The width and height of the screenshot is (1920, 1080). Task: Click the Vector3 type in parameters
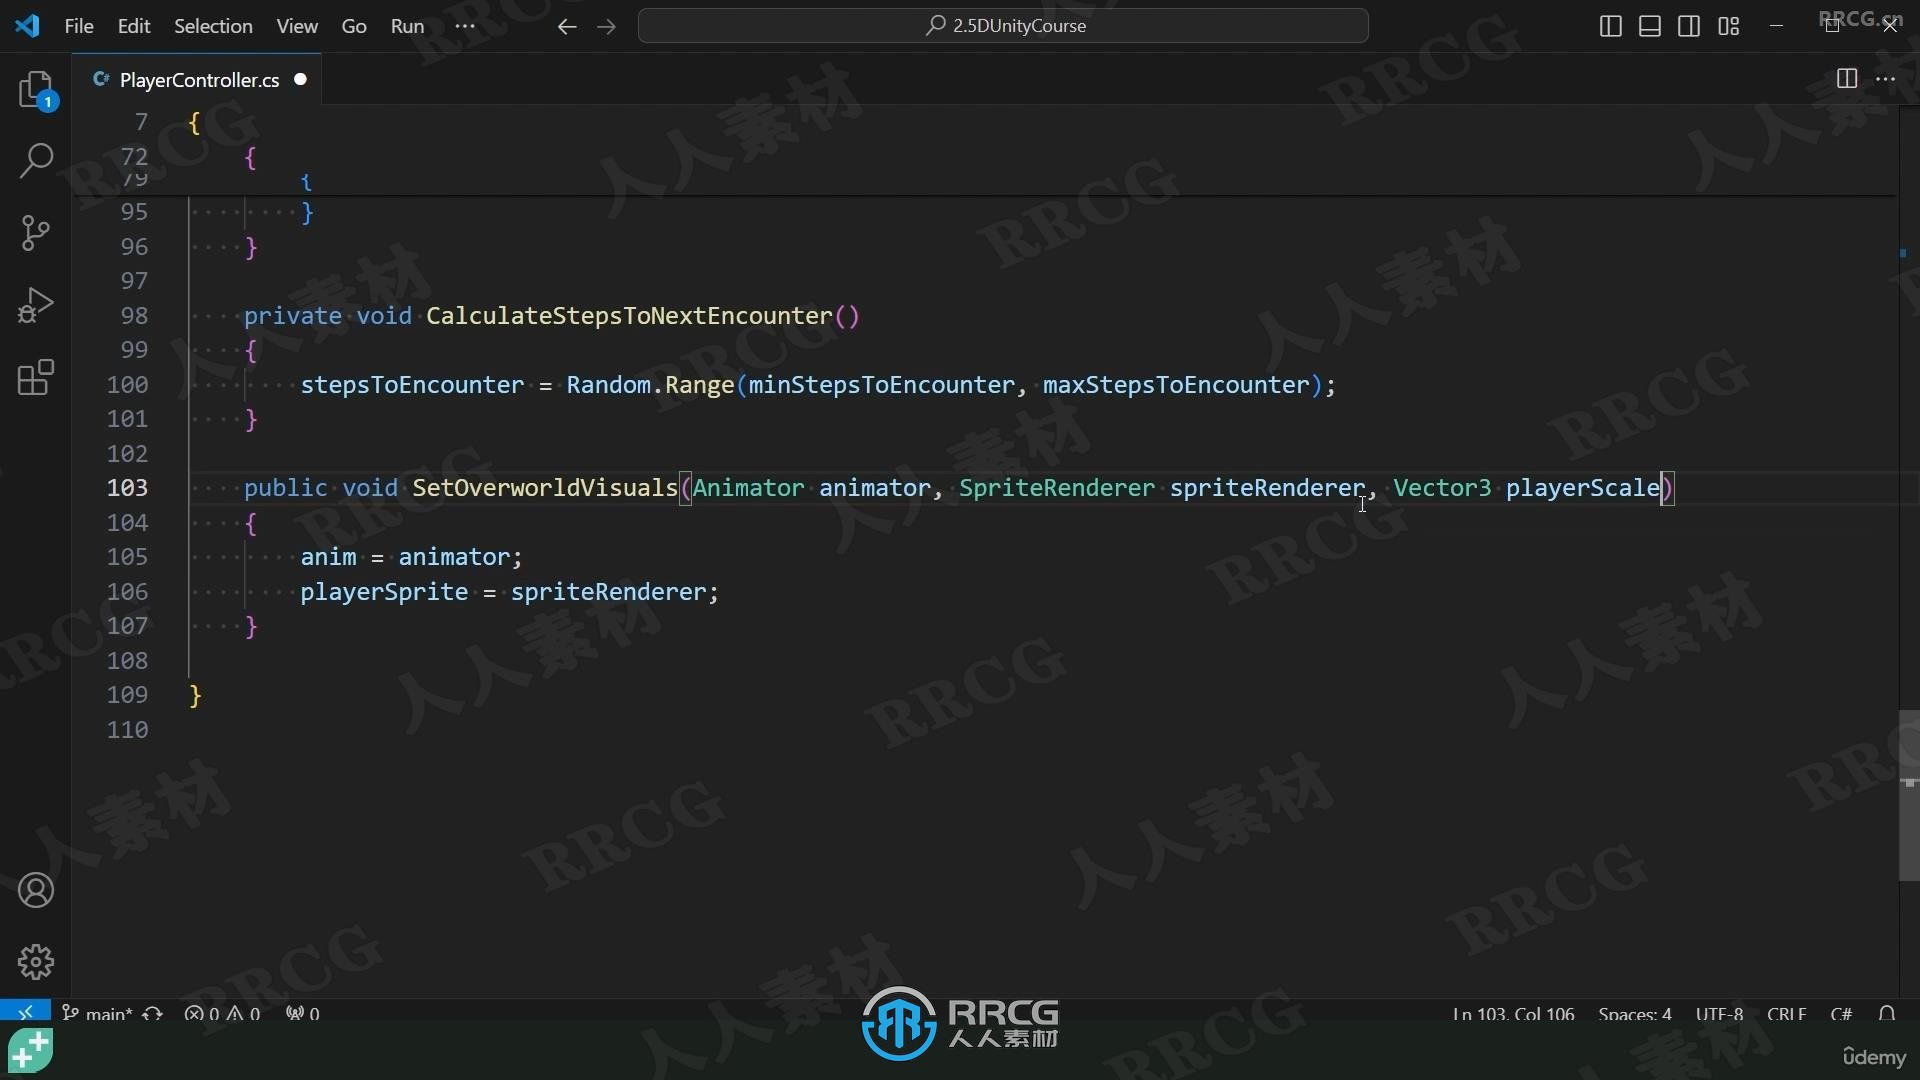point(1442,488)
